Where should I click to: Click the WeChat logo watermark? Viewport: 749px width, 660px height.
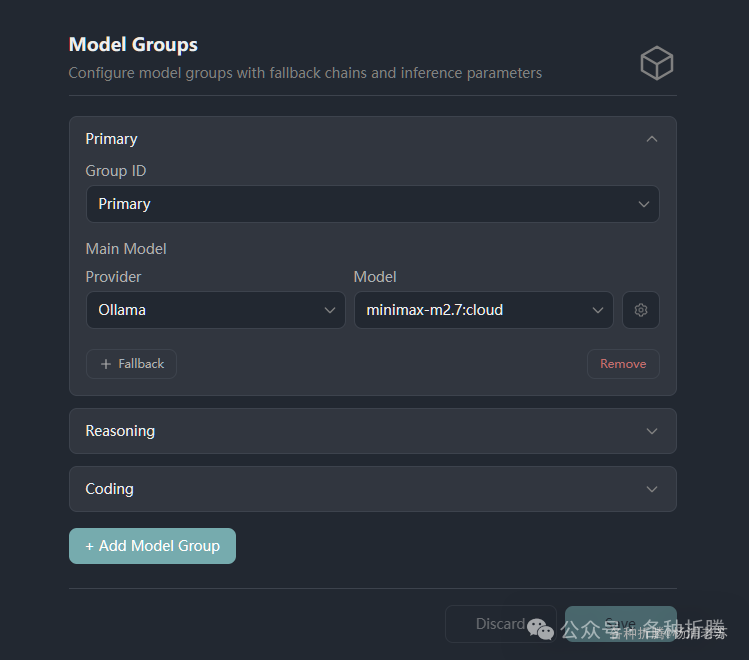click(541, 629)
